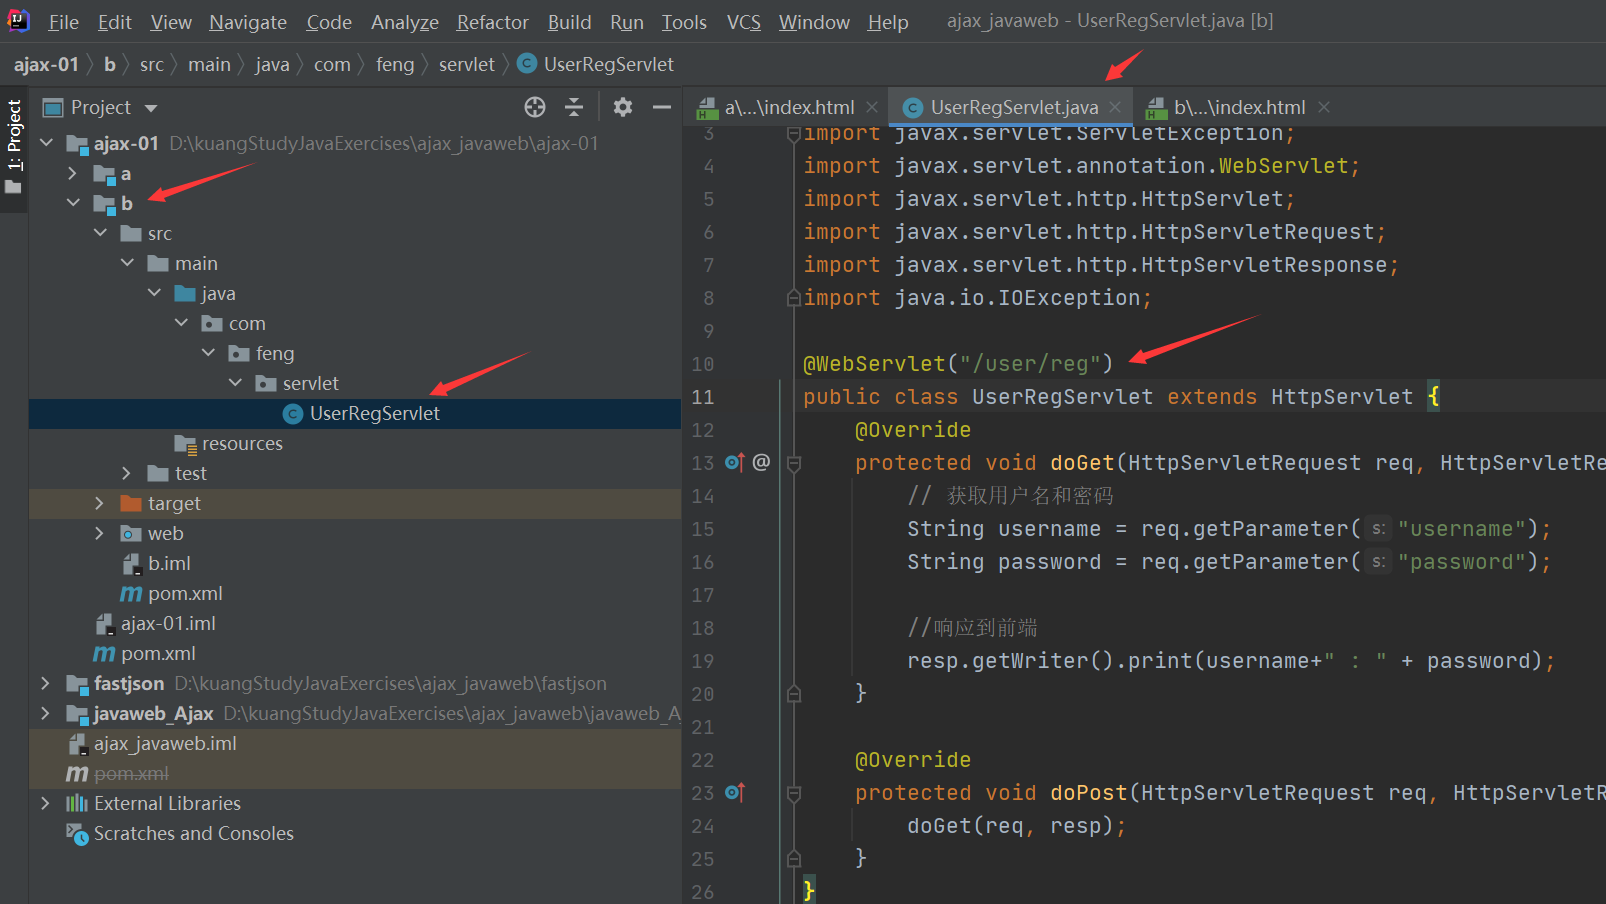Select UserRegServlet in project tree
1606x904 pixels.
click(361, 414)
